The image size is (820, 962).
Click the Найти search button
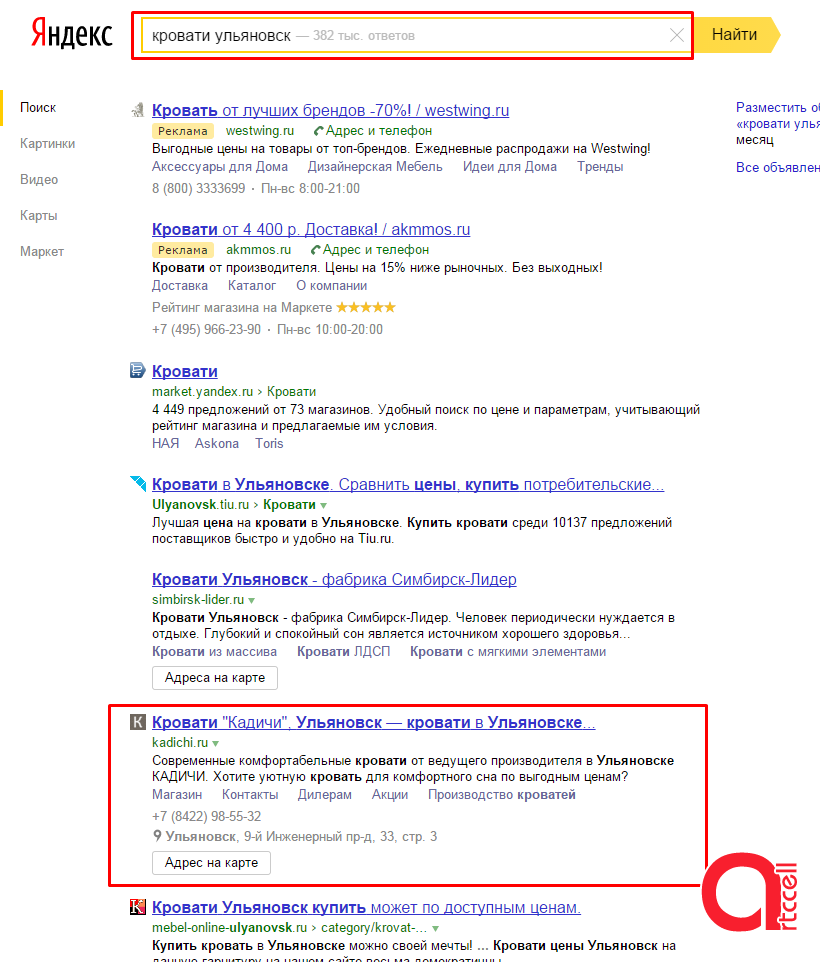tap(737, 35)
